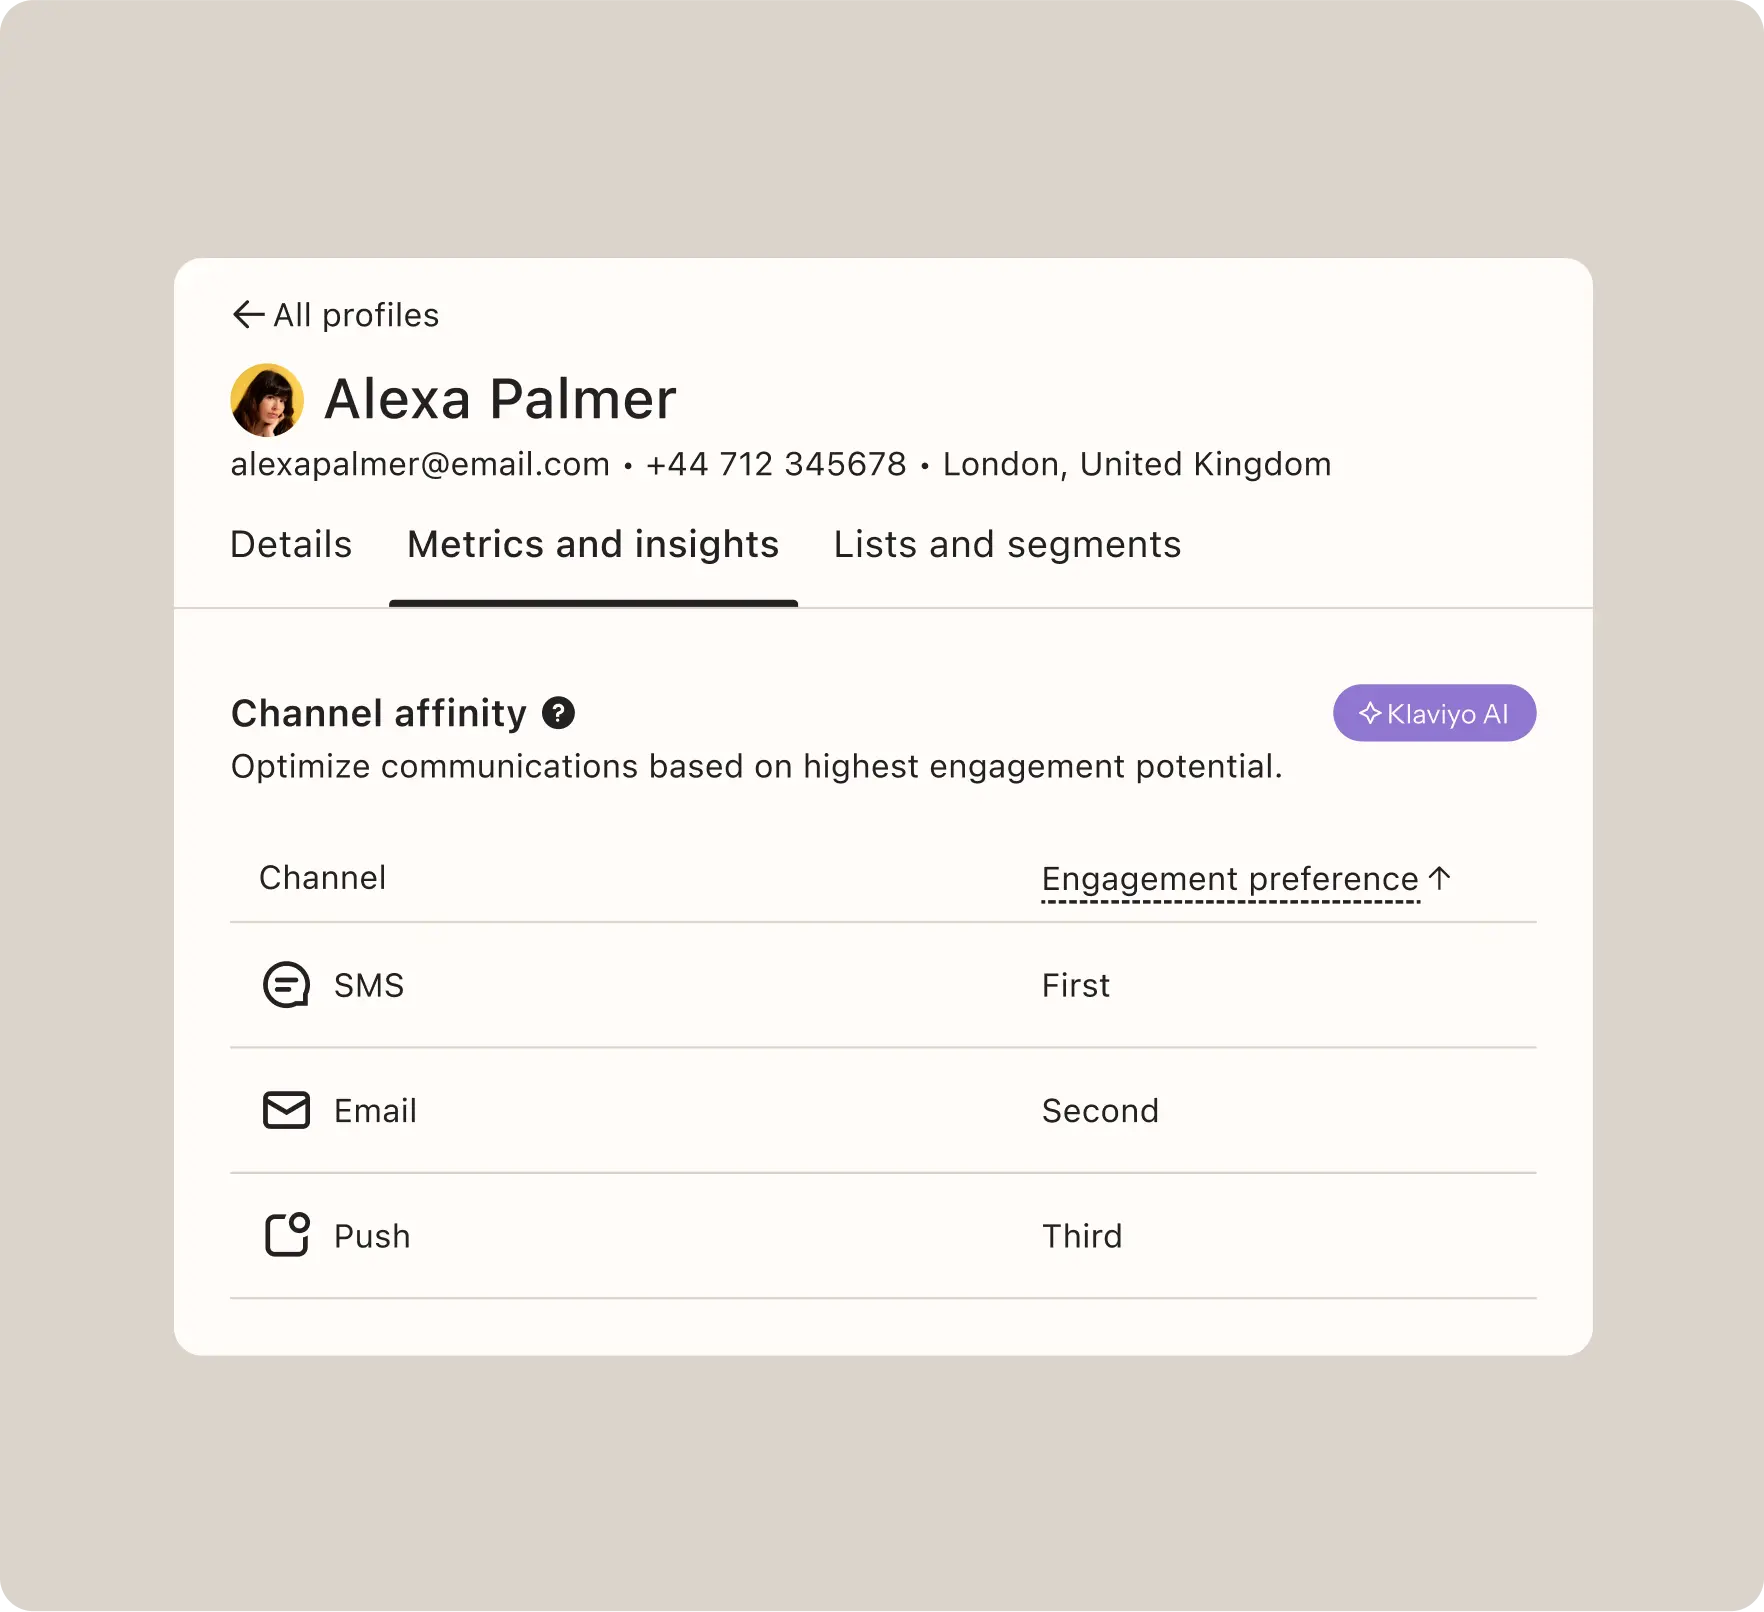1764x1612 pixels.
Task: Click the Push notification icon
Action: pos(286,1235)
